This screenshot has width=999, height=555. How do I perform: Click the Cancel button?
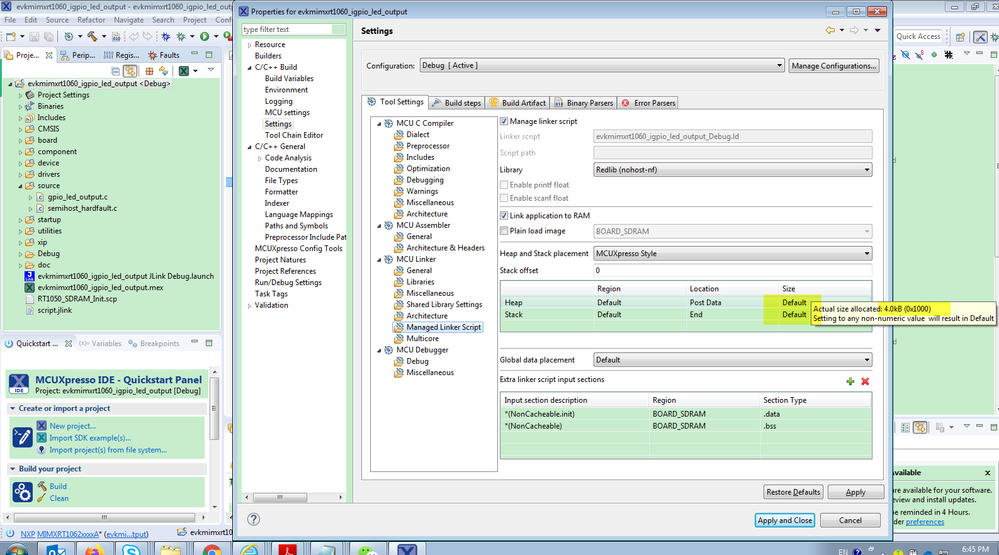(x=850, y=520)
